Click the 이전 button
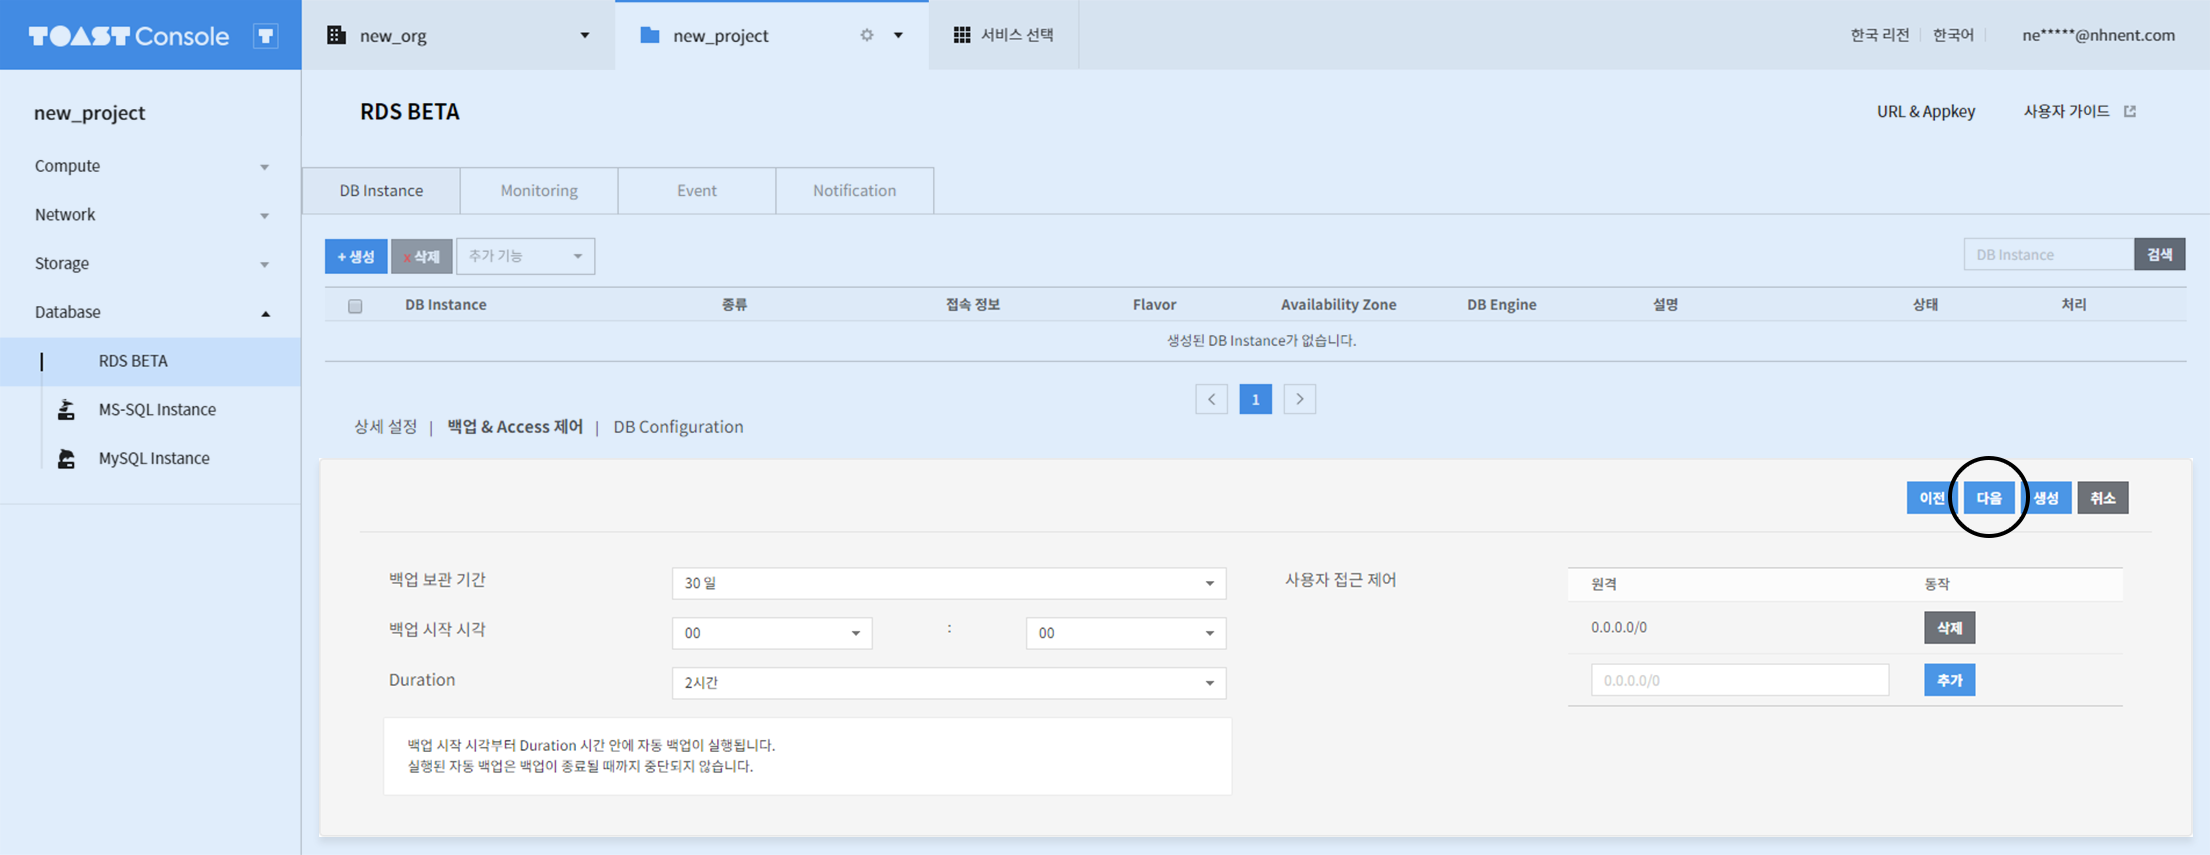2210x855 pixels. tap(1932, 498)
